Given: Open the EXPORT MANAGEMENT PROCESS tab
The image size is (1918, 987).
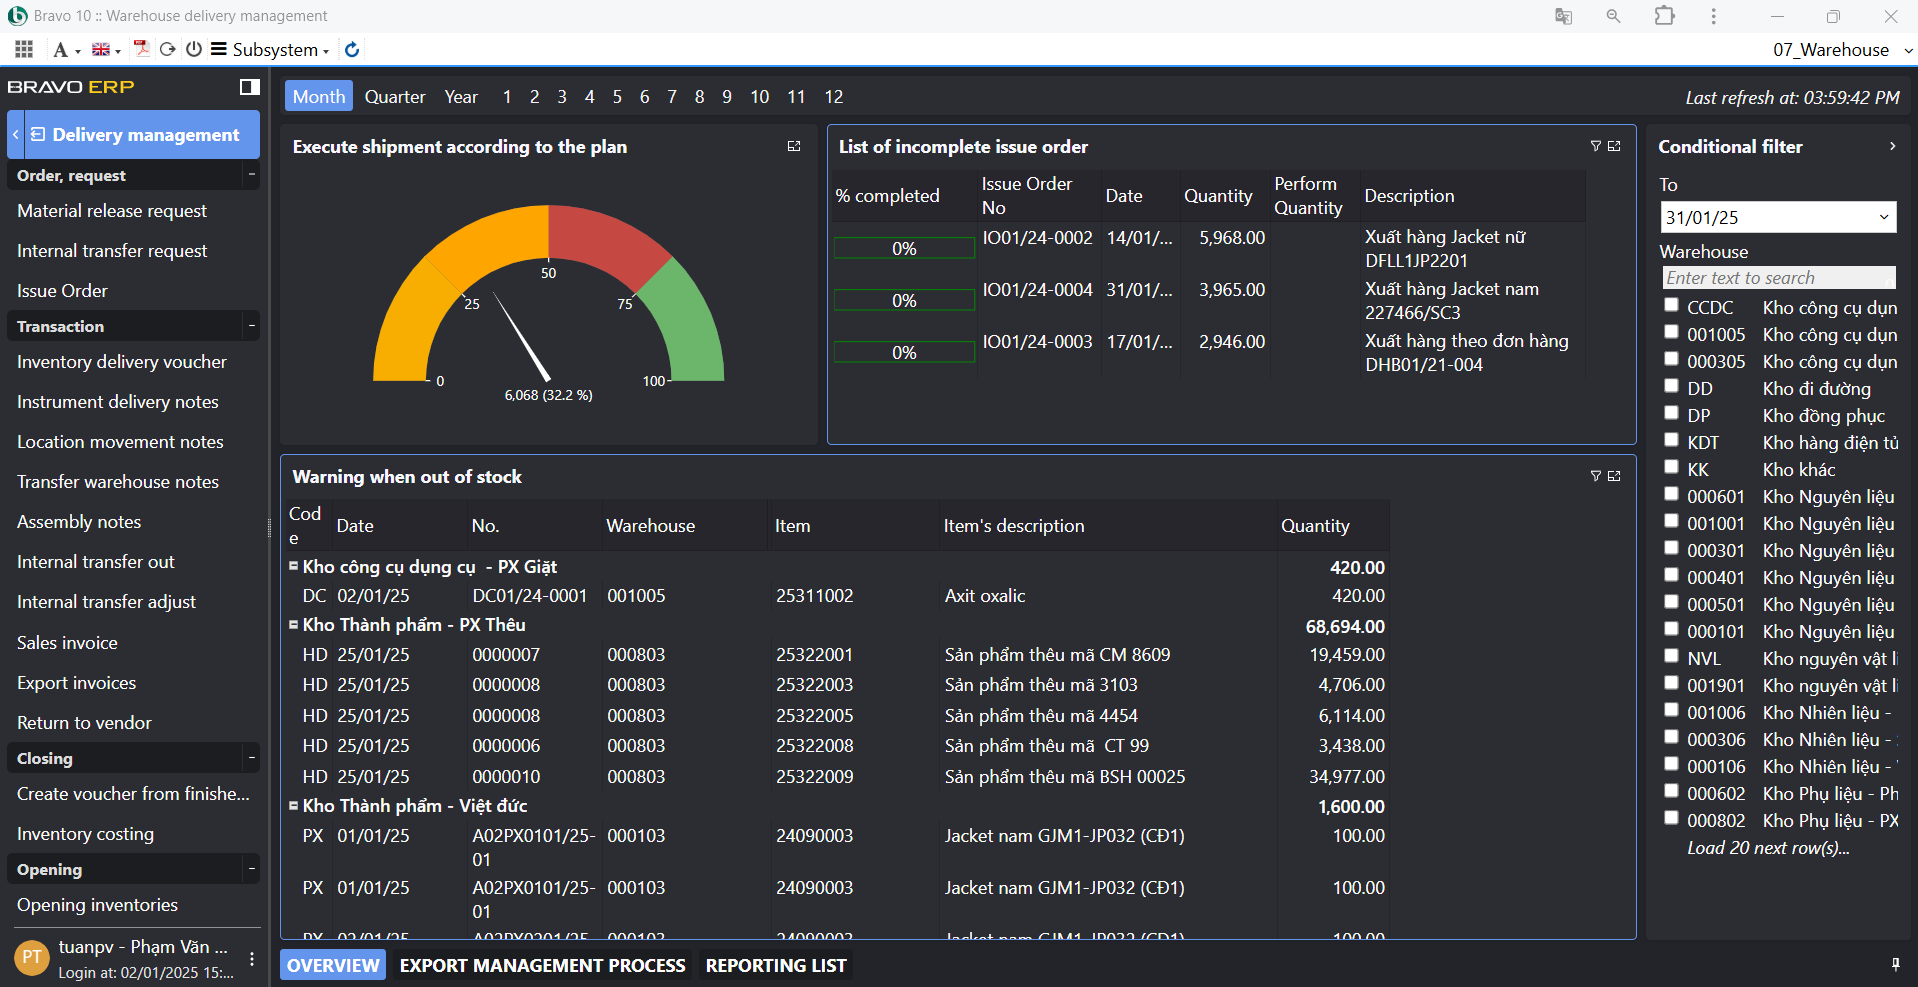Looking at the screenshot, I should [542, 965].
